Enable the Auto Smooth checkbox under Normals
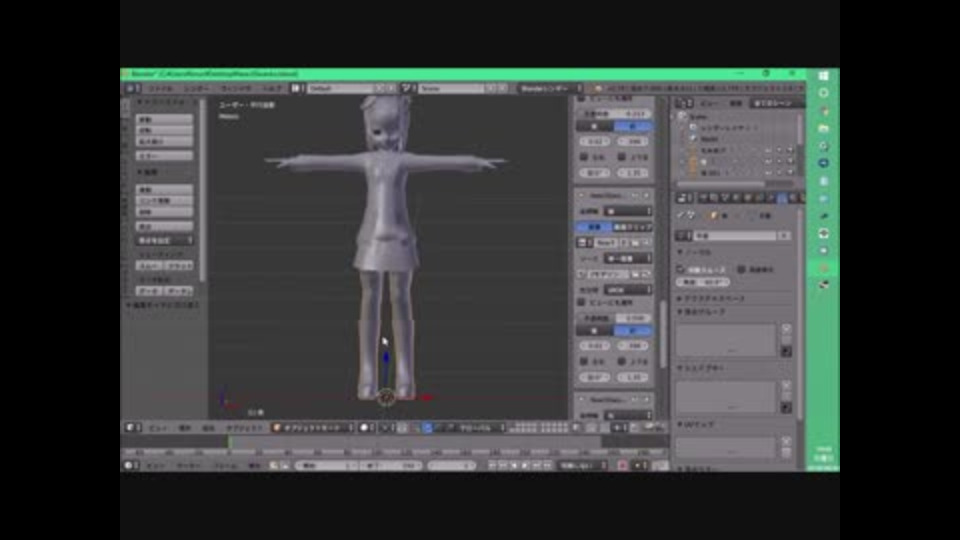Image resolution: width=960 pixels, height=540 pixels. coord(681,269)
